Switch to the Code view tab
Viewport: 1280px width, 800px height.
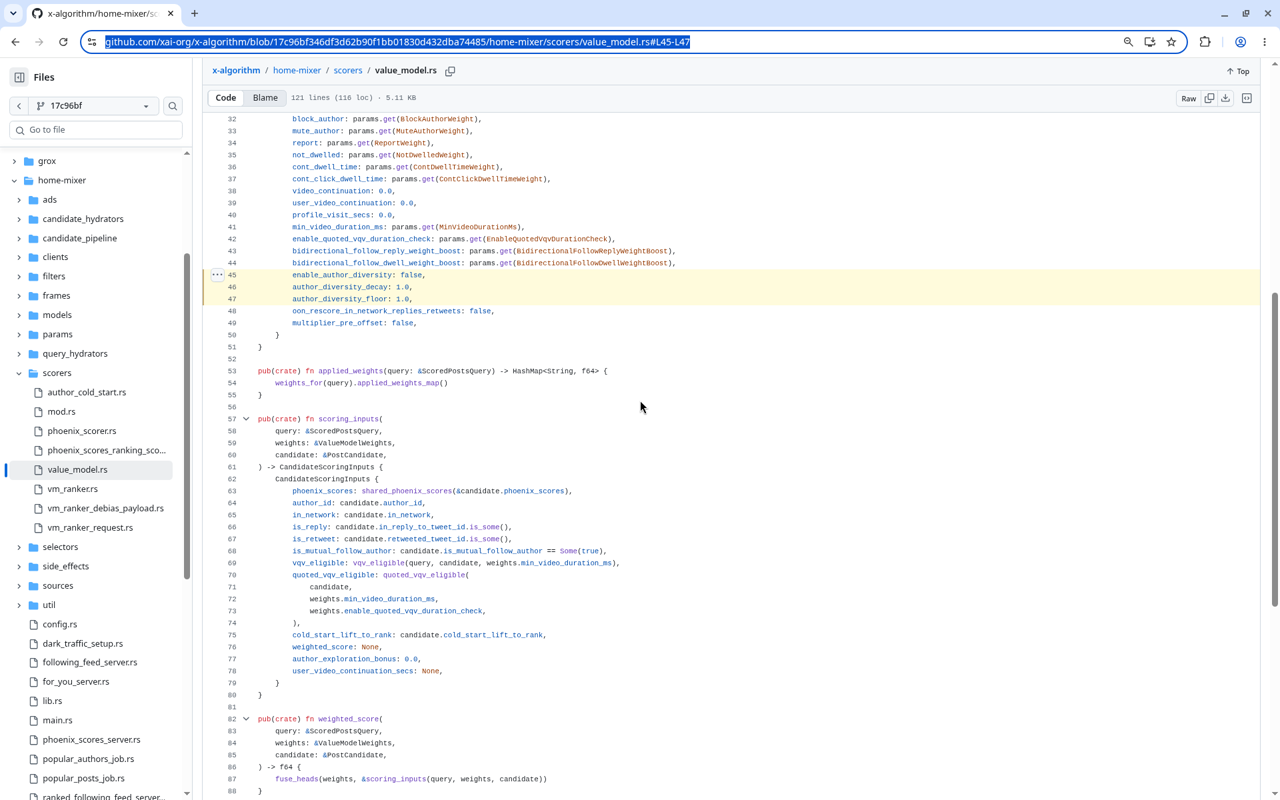226,98
